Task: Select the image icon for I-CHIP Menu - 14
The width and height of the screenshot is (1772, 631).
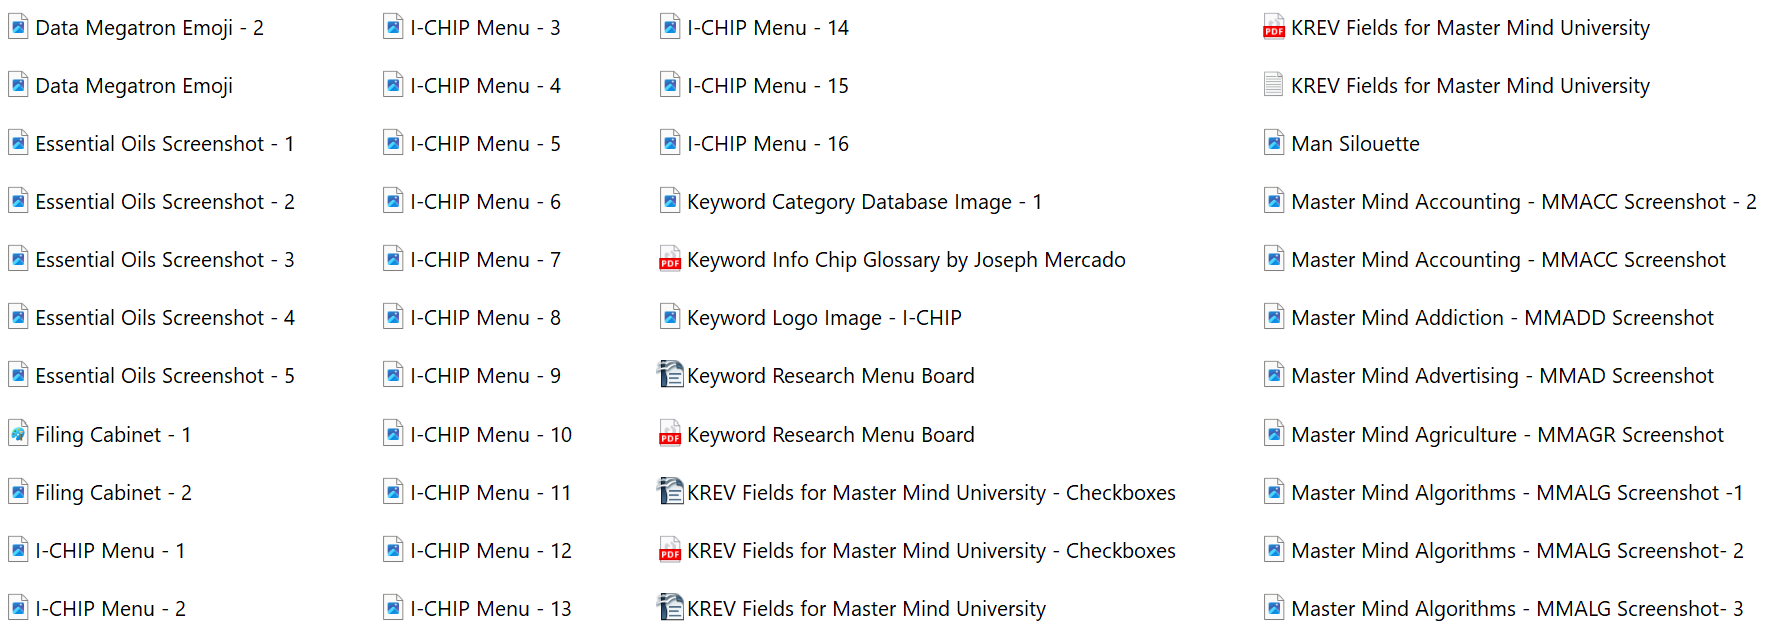Action: point(669,28)
